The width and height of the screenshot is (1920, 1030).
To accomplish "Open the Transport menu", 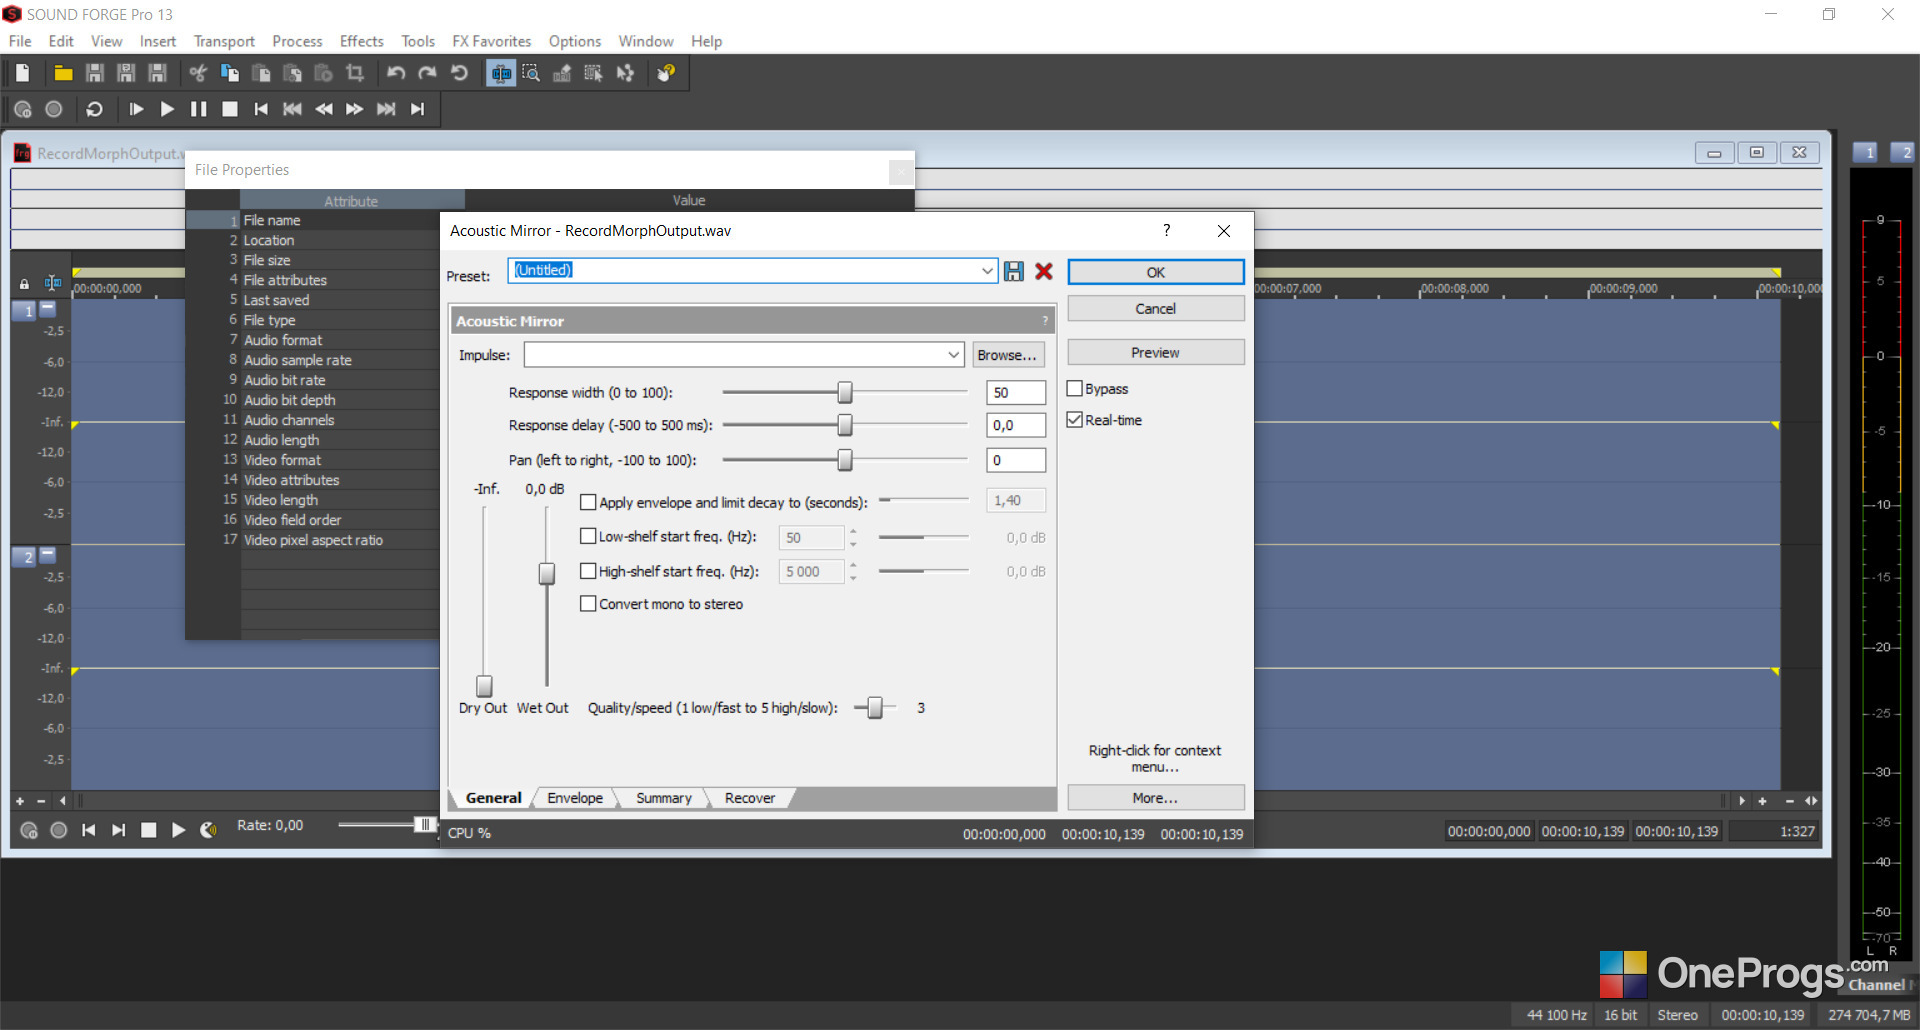I will (x=224, y=41).
